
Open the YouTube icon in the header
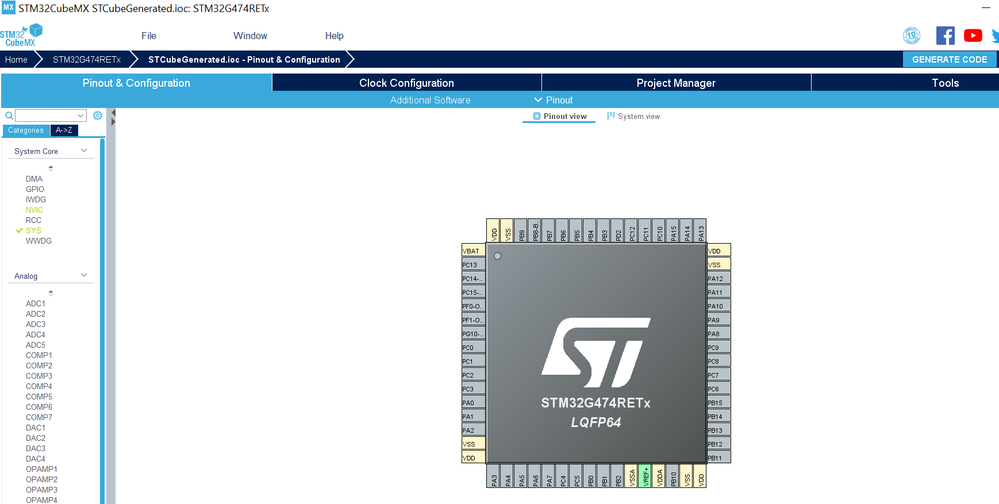972,36
